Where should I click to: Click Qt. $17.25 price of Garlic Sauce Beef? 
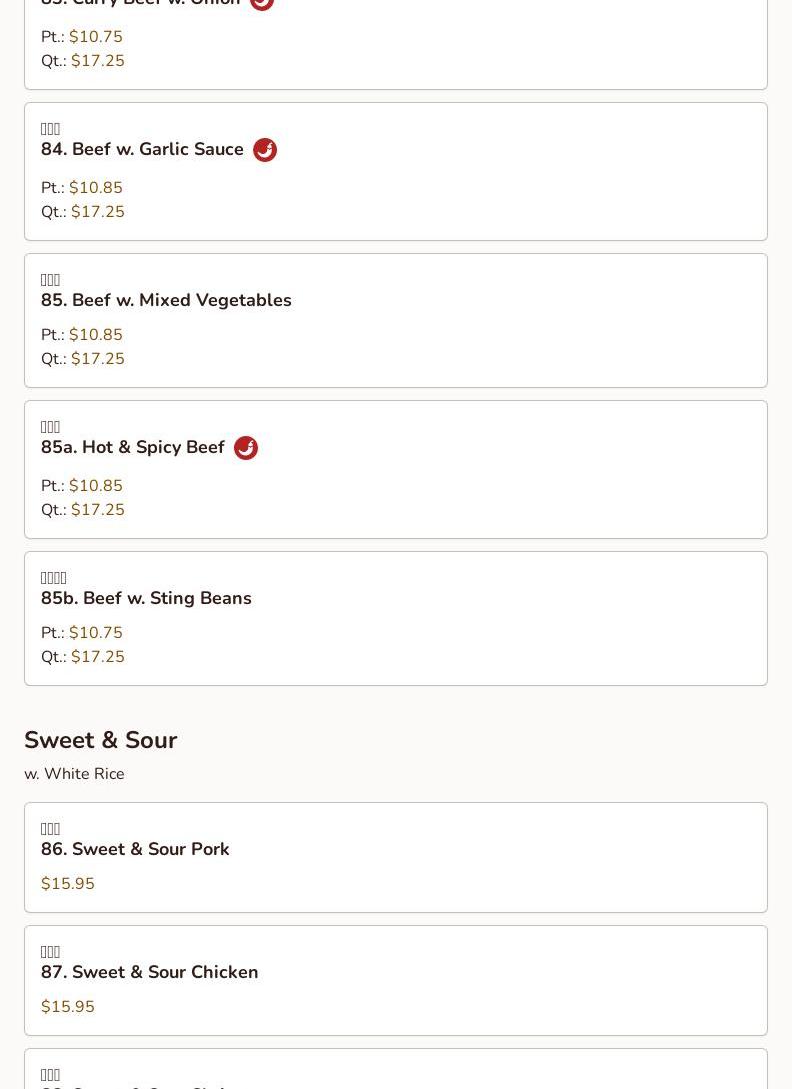tap(83, 212)
